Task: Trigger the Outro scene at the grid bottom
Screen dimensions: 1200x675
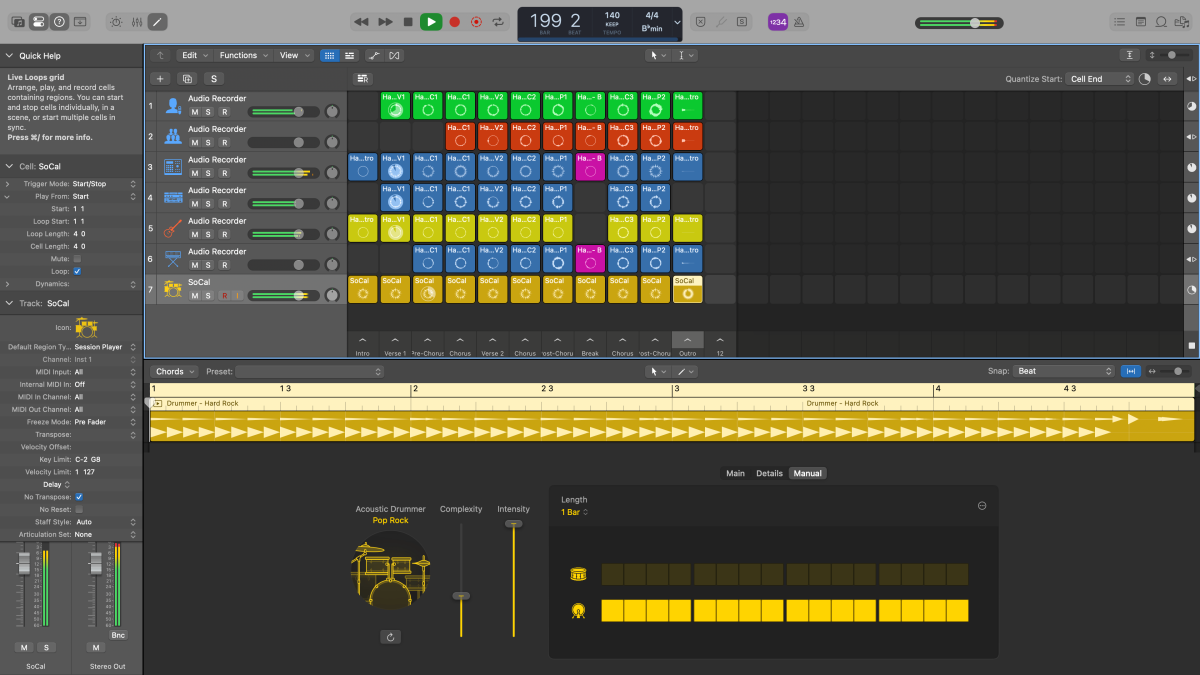Action: tap(687, 340)
